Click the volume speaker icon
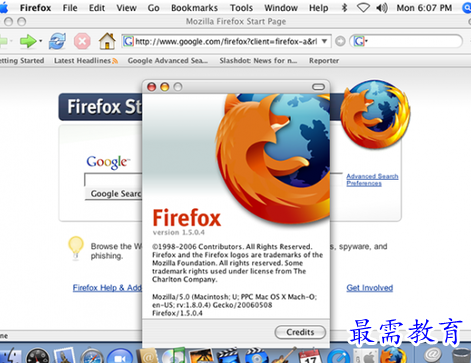The height and width of the screenshot is (363, 471). [x=382, y=7]
